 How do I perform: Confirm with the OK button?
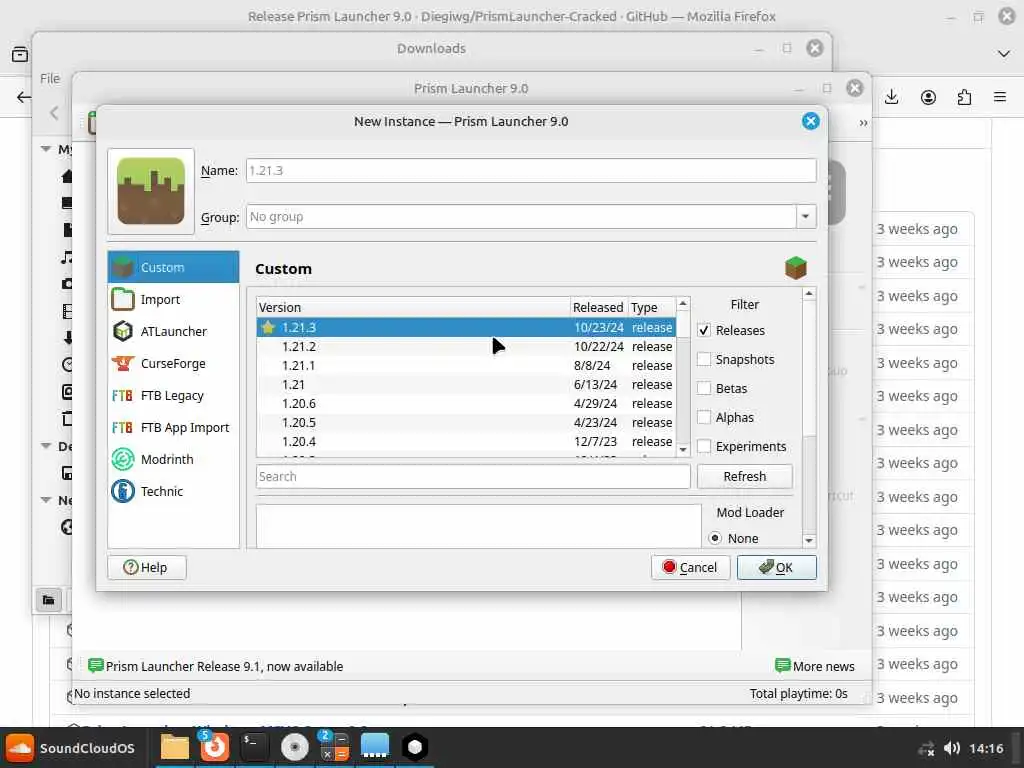(776, 568)
